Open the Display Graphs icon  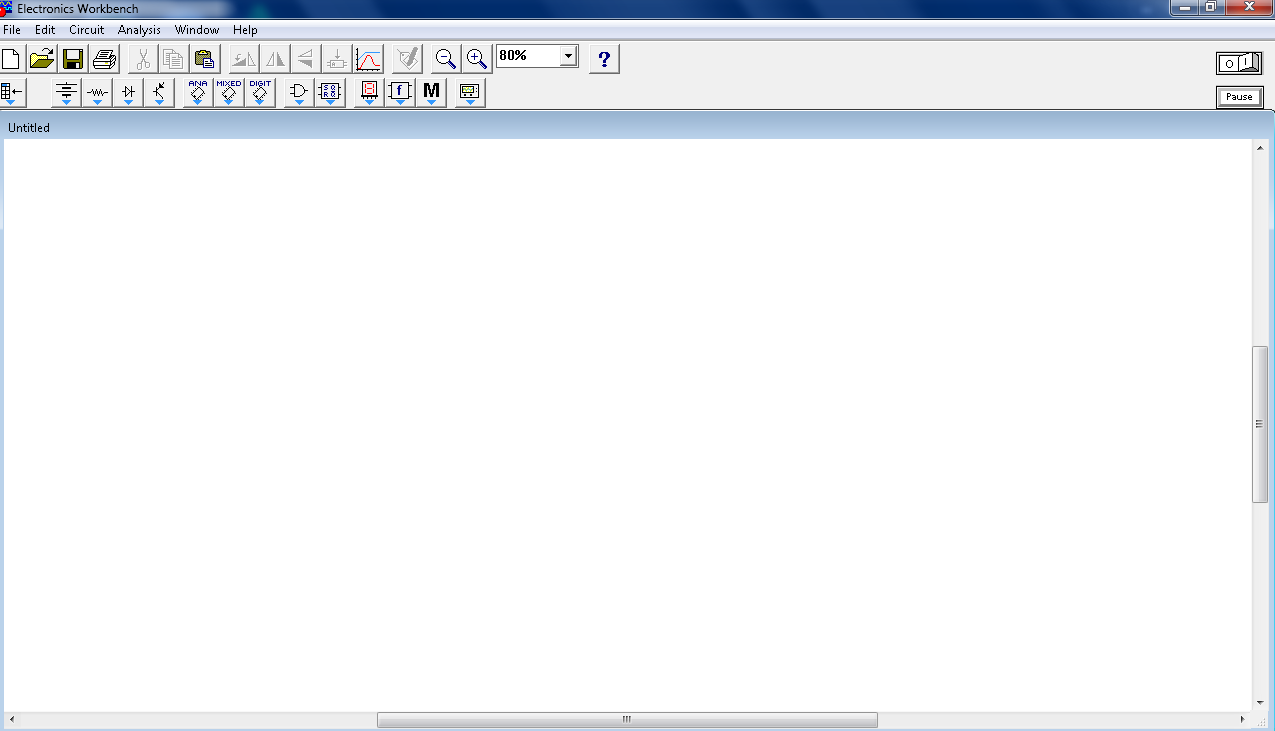point(368,59)
